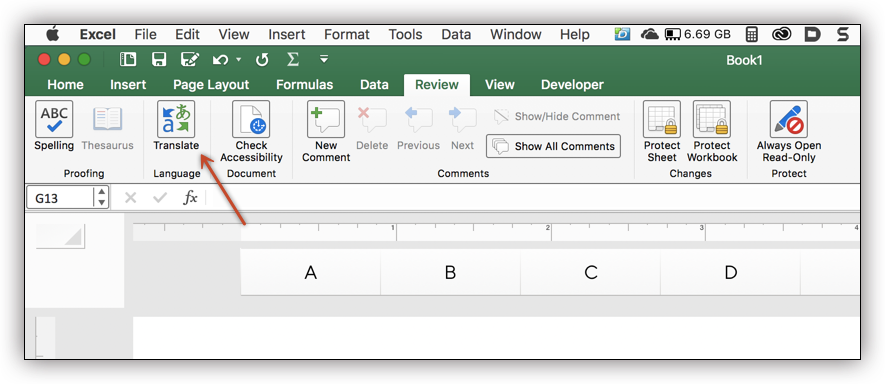Switch to the Page Layout tab

(211, 85)
